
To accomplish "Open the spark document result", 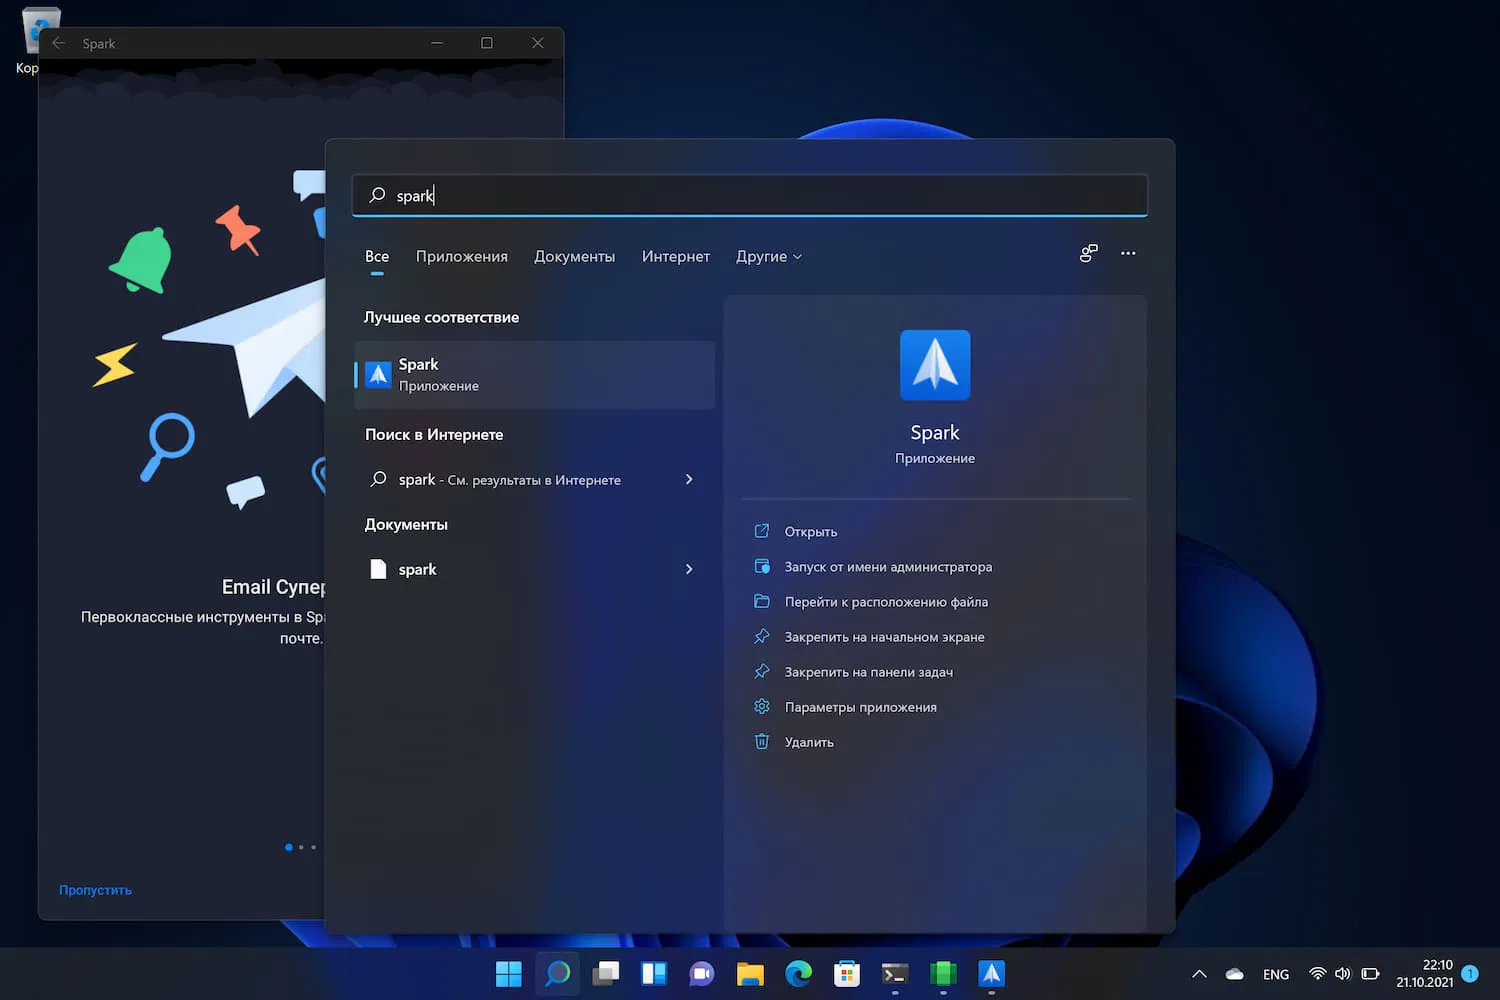I will (535, 569).
